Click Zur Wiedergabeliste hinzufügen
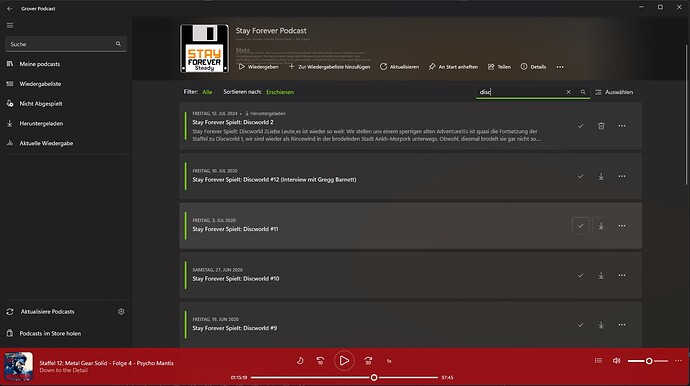Screen dimensions: 690x386 point(329,67)
